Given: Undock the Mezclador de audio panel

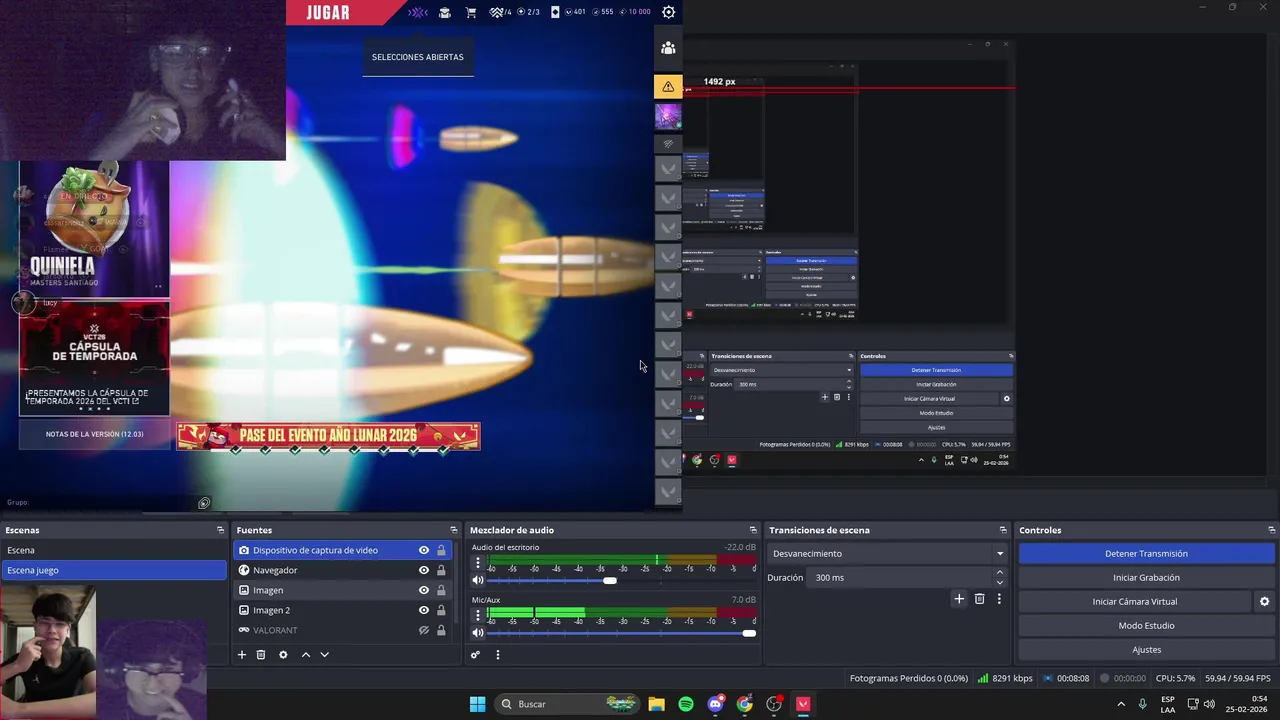Looking at the screenshot, I should (x=753, y=530).
